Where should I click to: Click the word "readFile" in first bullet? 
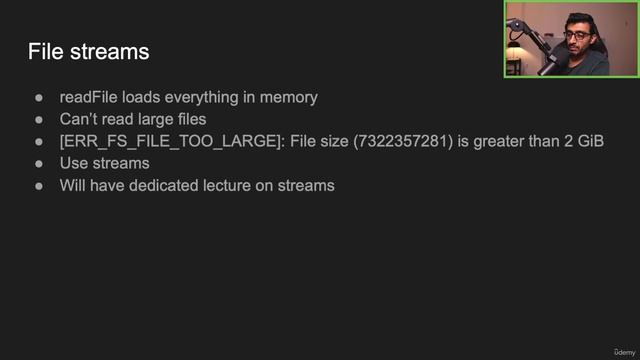tap(89, 97)
